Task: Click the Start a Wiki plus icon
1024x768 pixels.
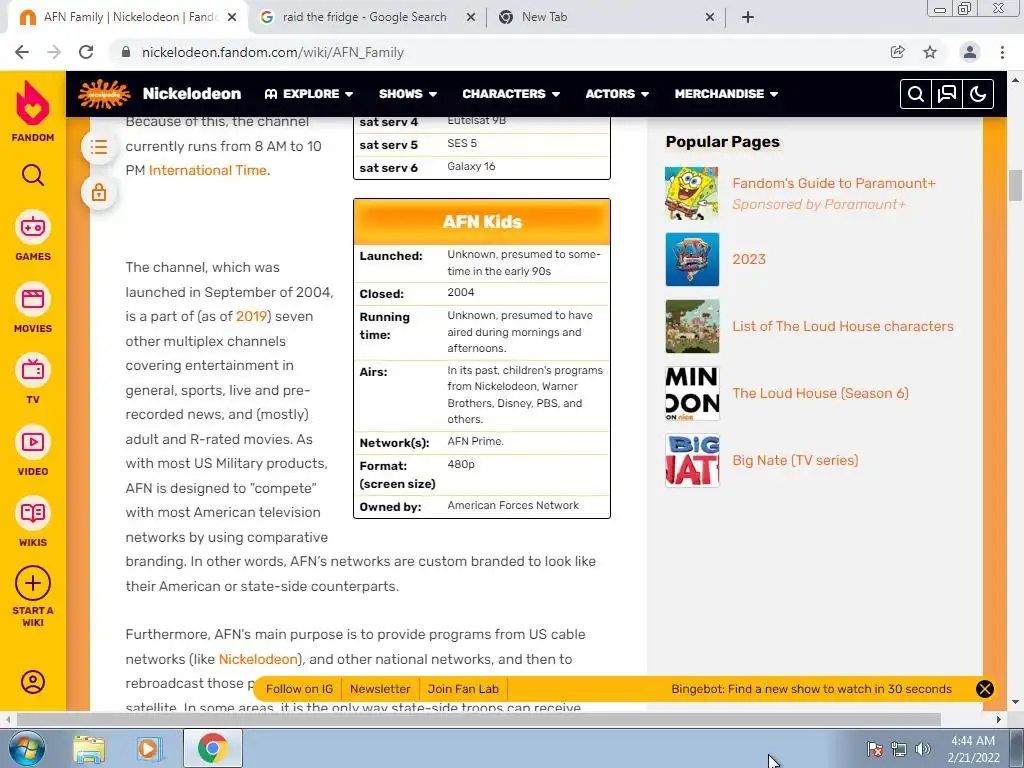Action: click(x=33, y=583)
